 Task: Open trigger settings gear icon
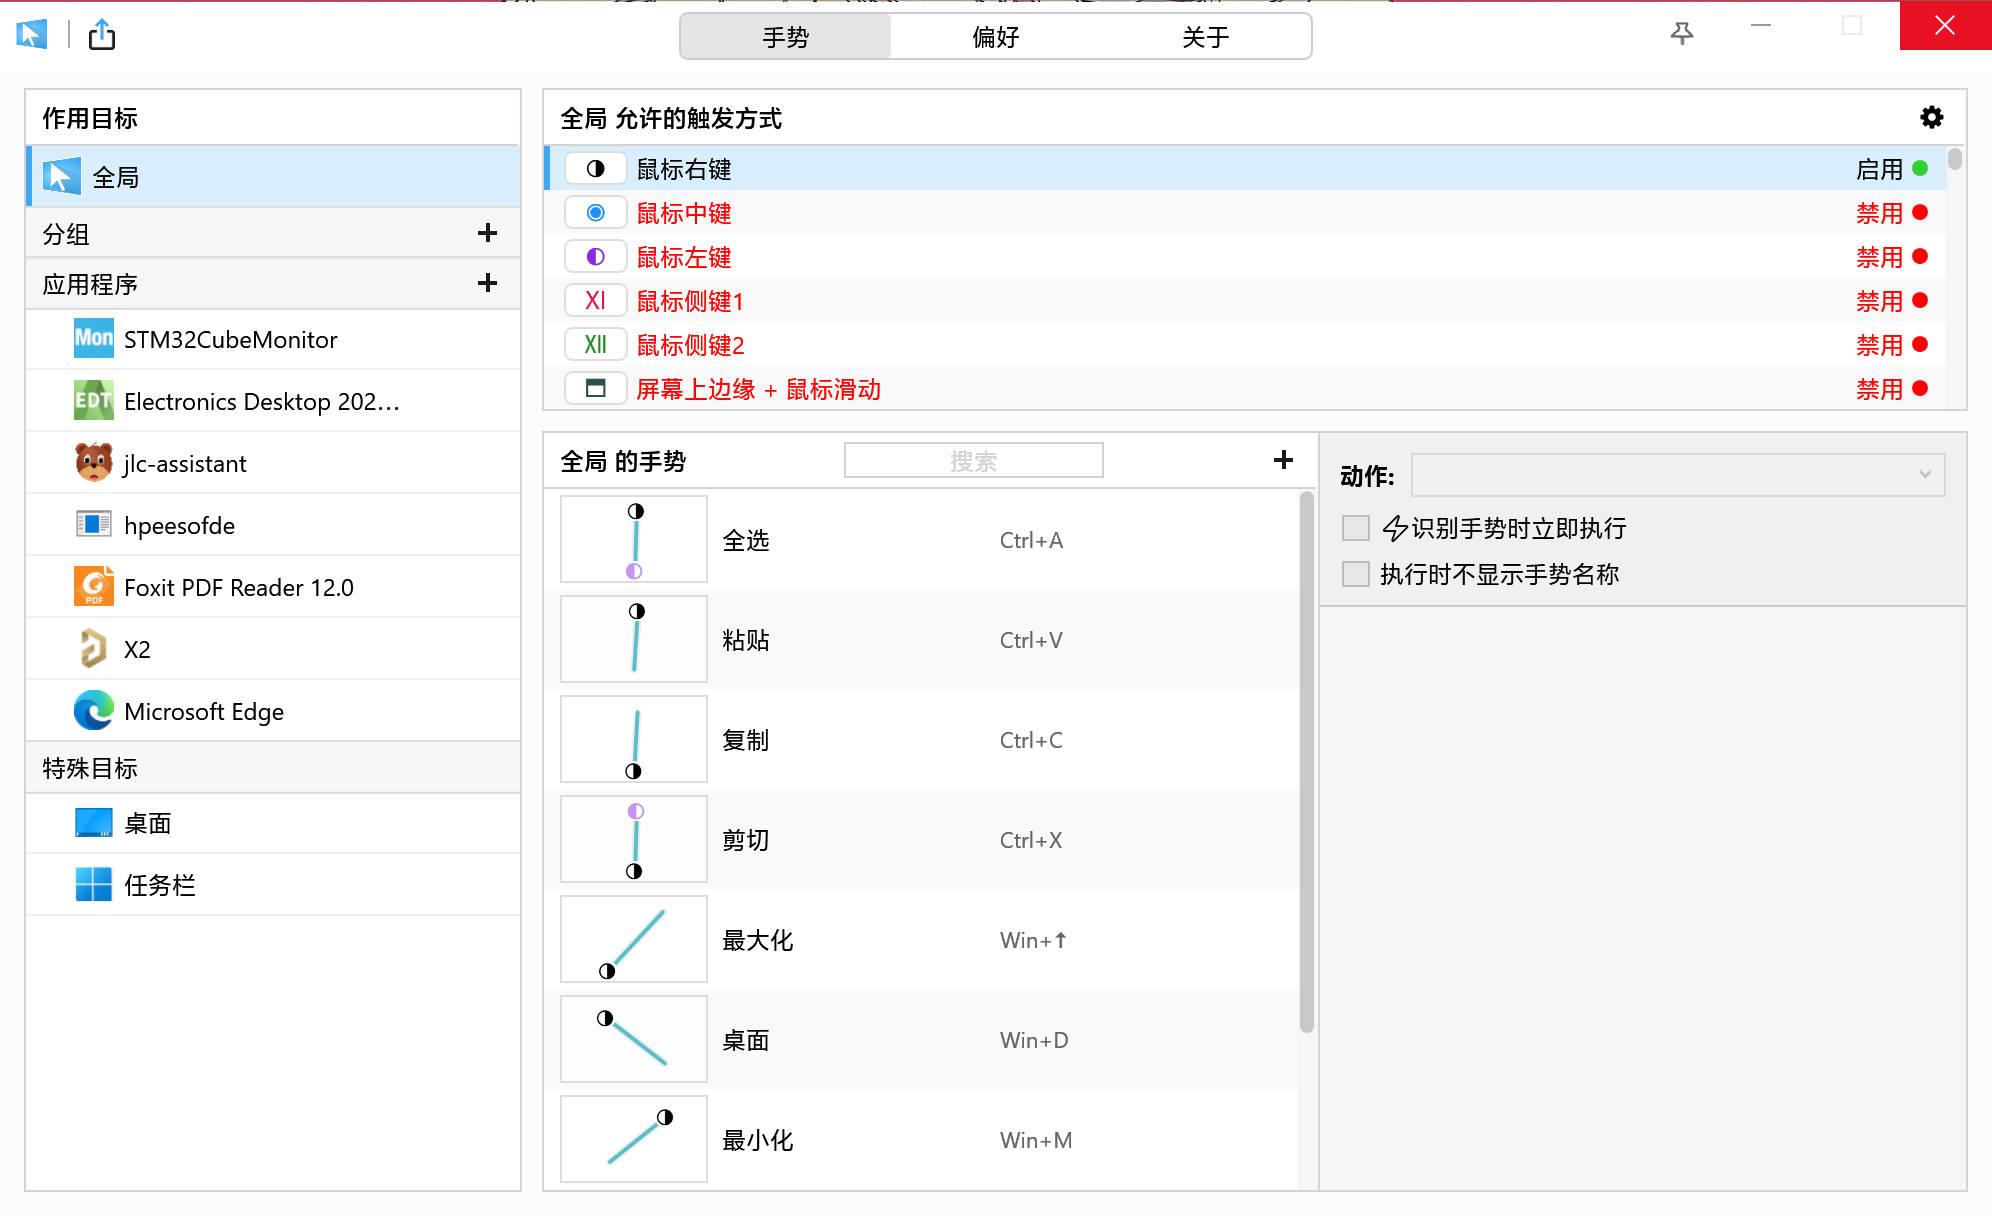(x=1931, y=118)
